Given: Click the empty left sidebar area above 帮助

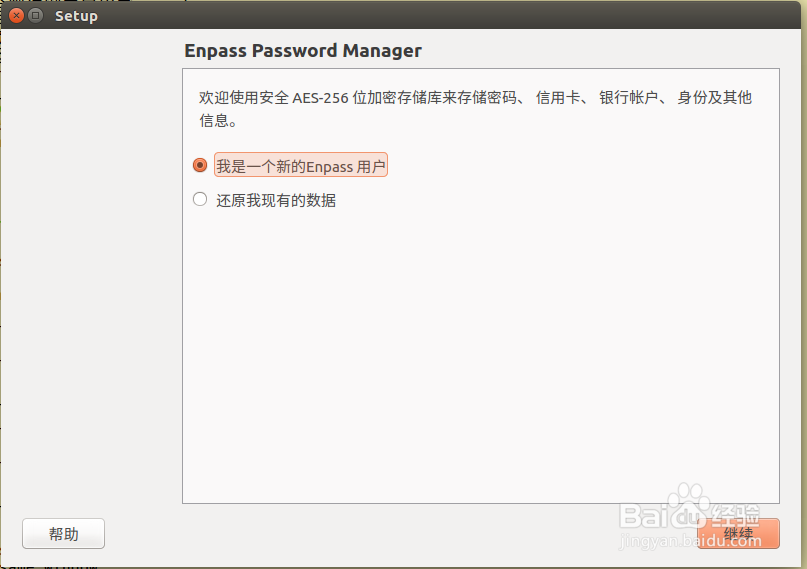Looking at the screenshot, I should [90, 300].
